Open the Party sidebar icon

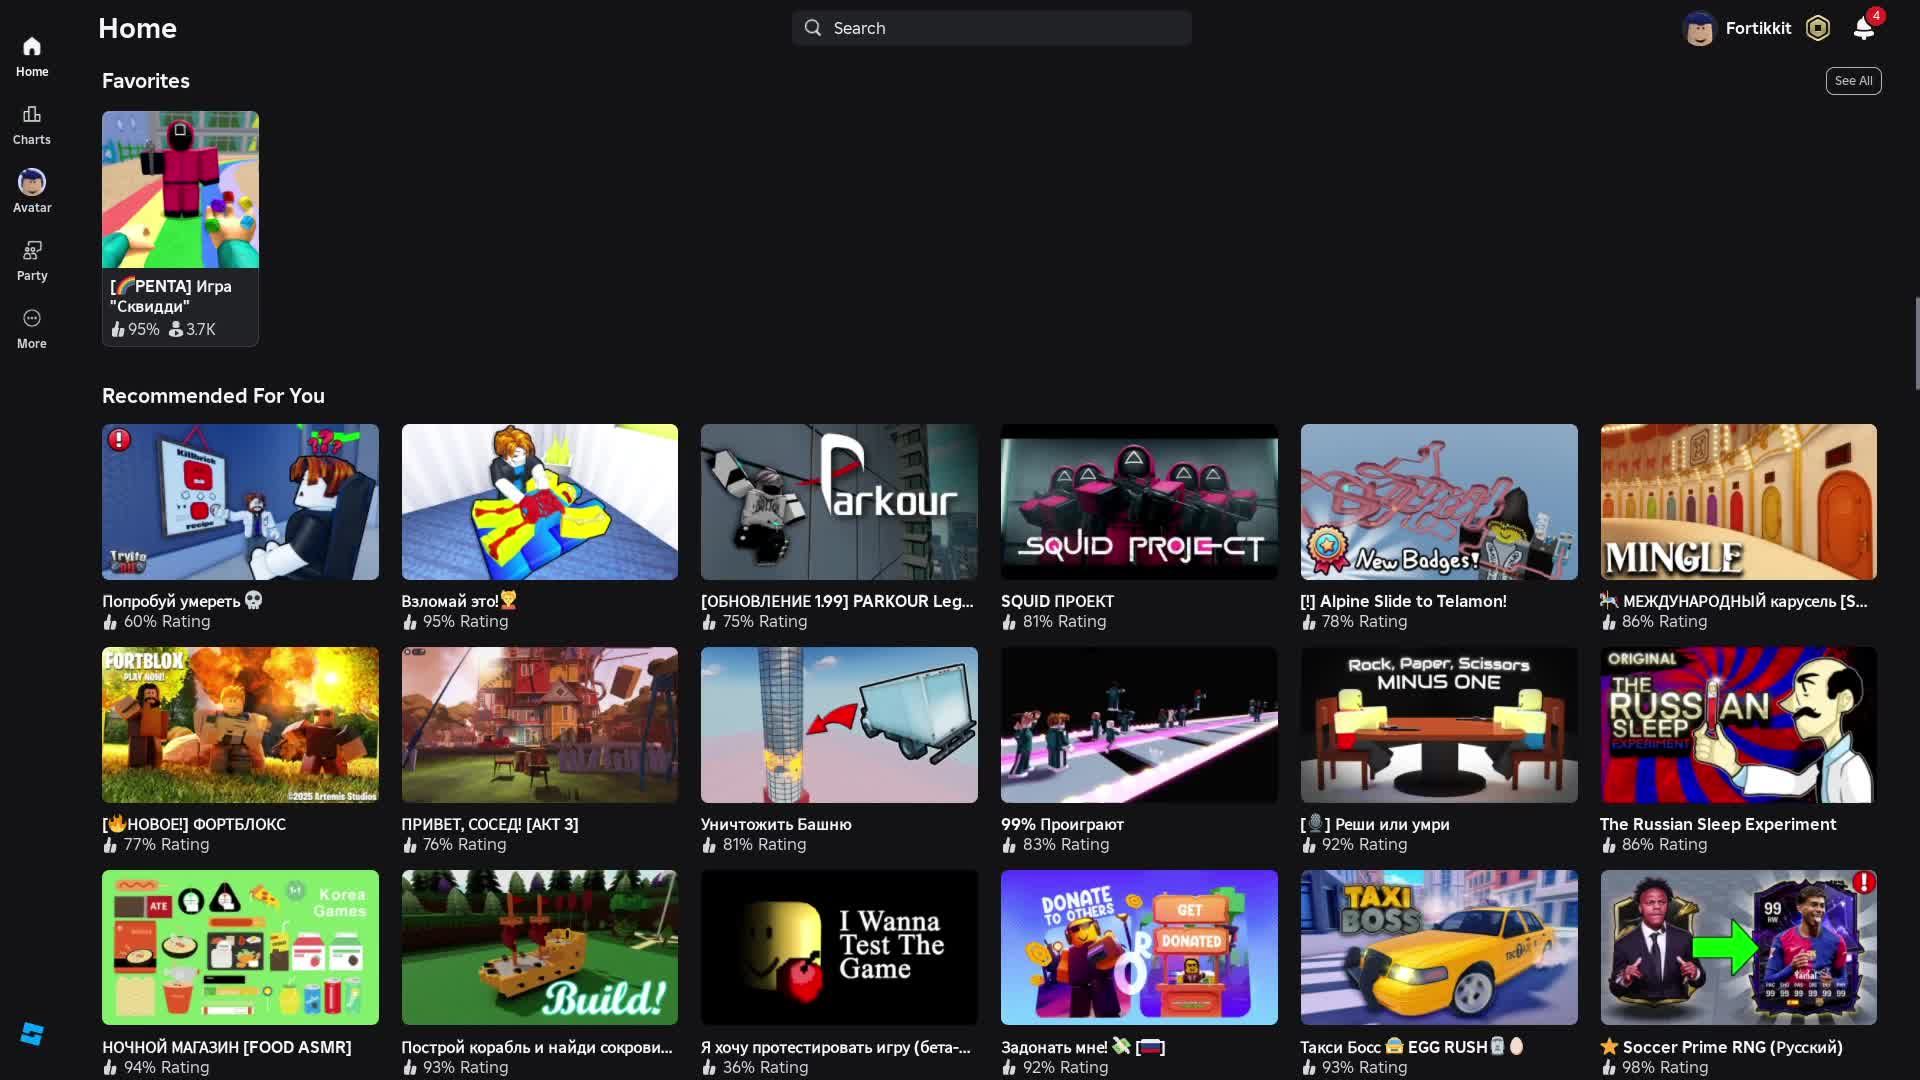[32, 251]
